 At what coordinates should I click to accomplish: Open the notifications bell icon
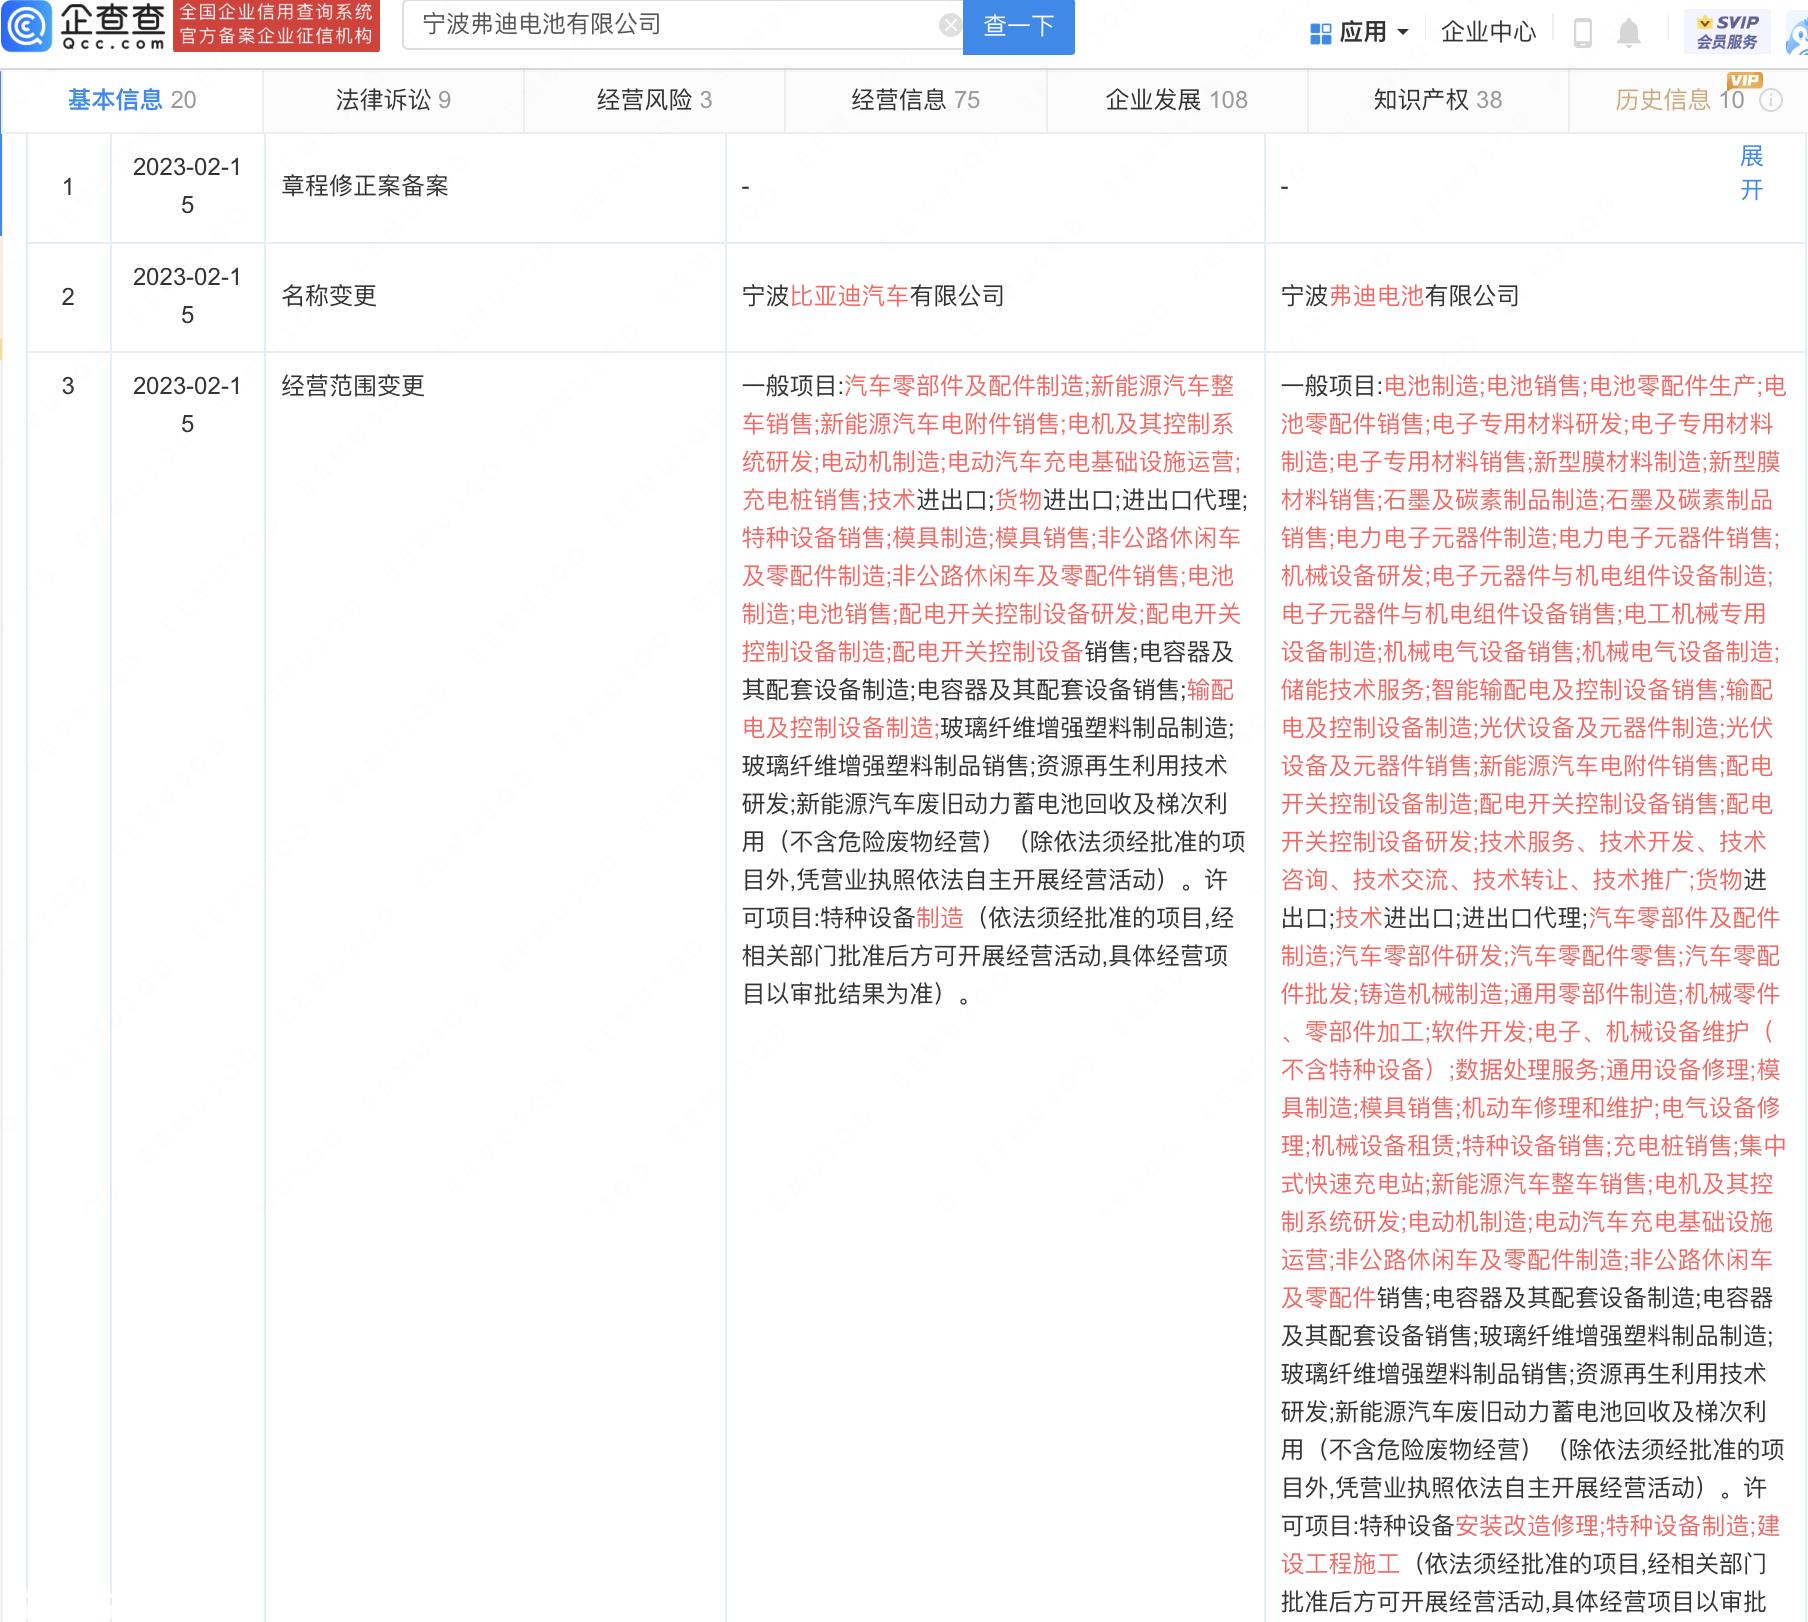click(x=1629, y=32)
